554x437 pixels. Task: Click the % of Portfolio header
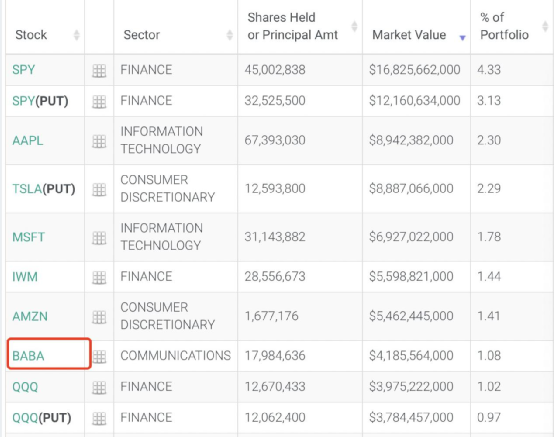click(x=505, y=26)
